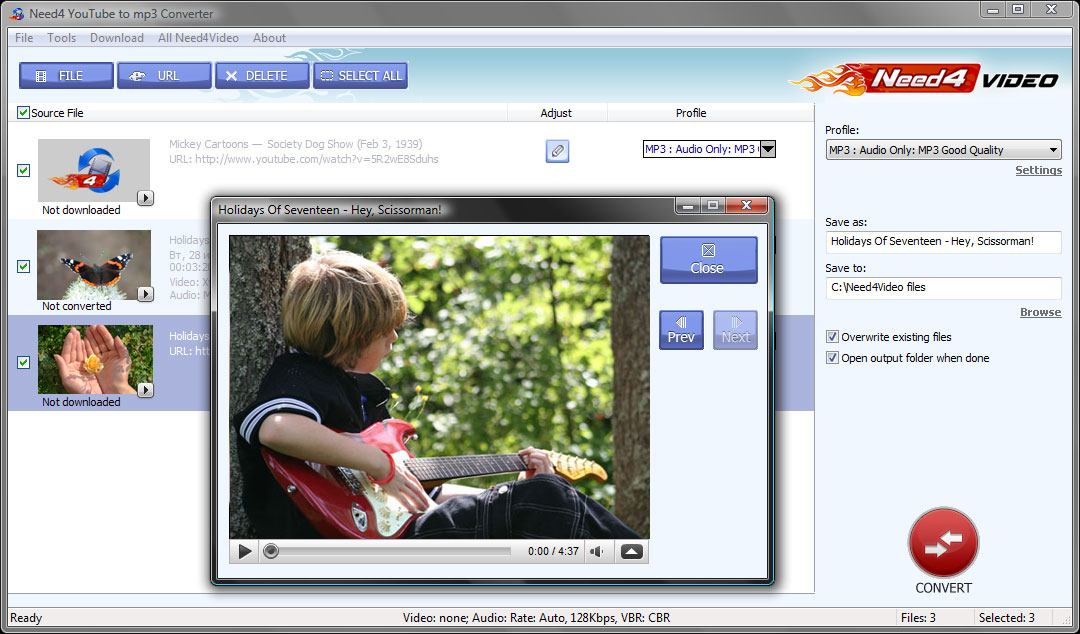Image resolution: width=1080 pixels, height=634 pixels.
Task: Click the Video/Audio rate info in status bar
Action: tap(536, 617)
